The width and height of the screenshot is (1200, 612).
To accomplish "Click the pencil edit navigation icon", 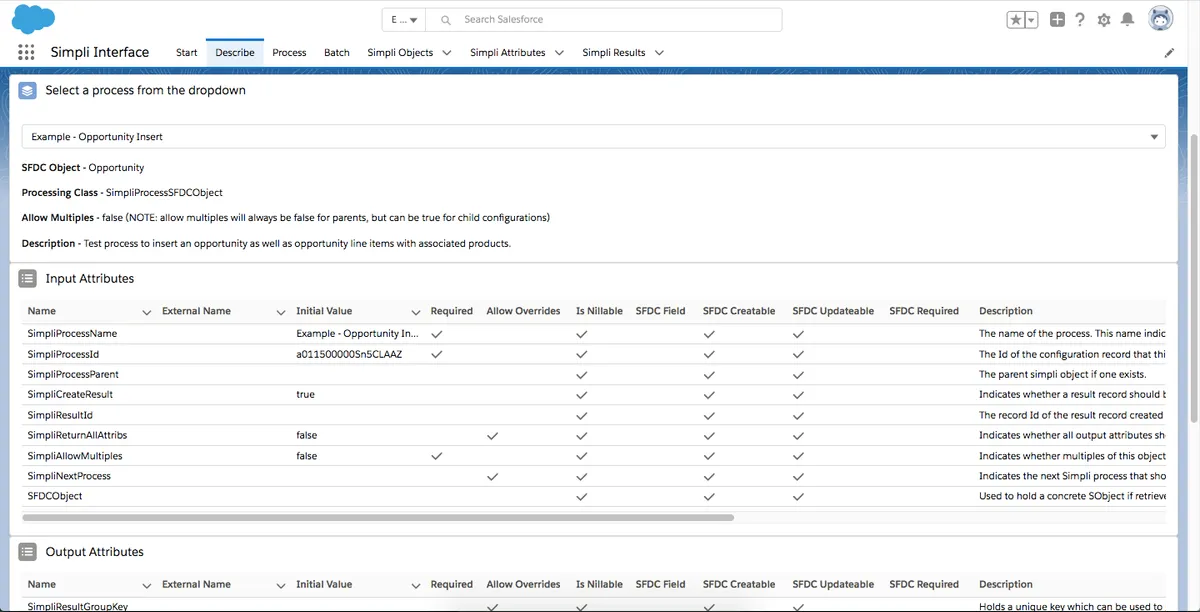I will [x=1169, y=53].
